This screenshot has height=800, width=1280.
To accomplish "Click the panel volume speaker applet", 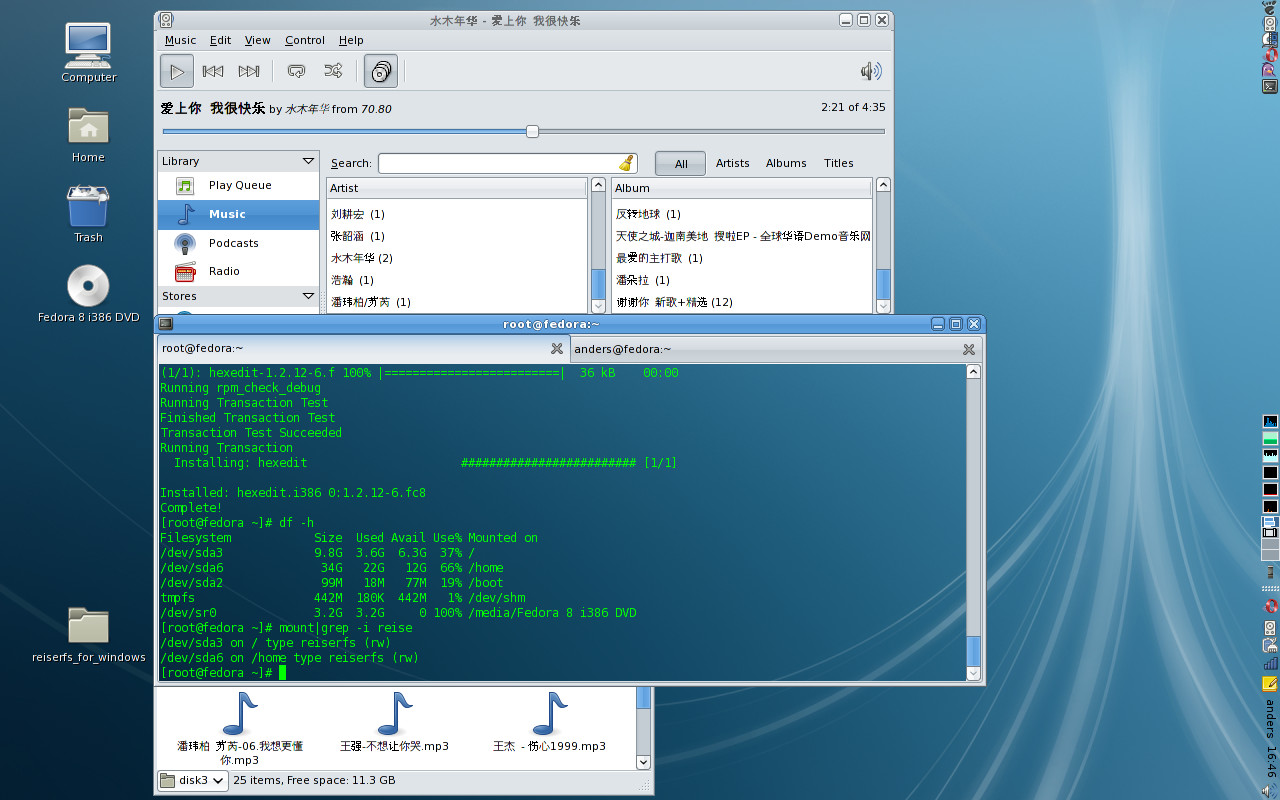I will (x=1271, y=791).
